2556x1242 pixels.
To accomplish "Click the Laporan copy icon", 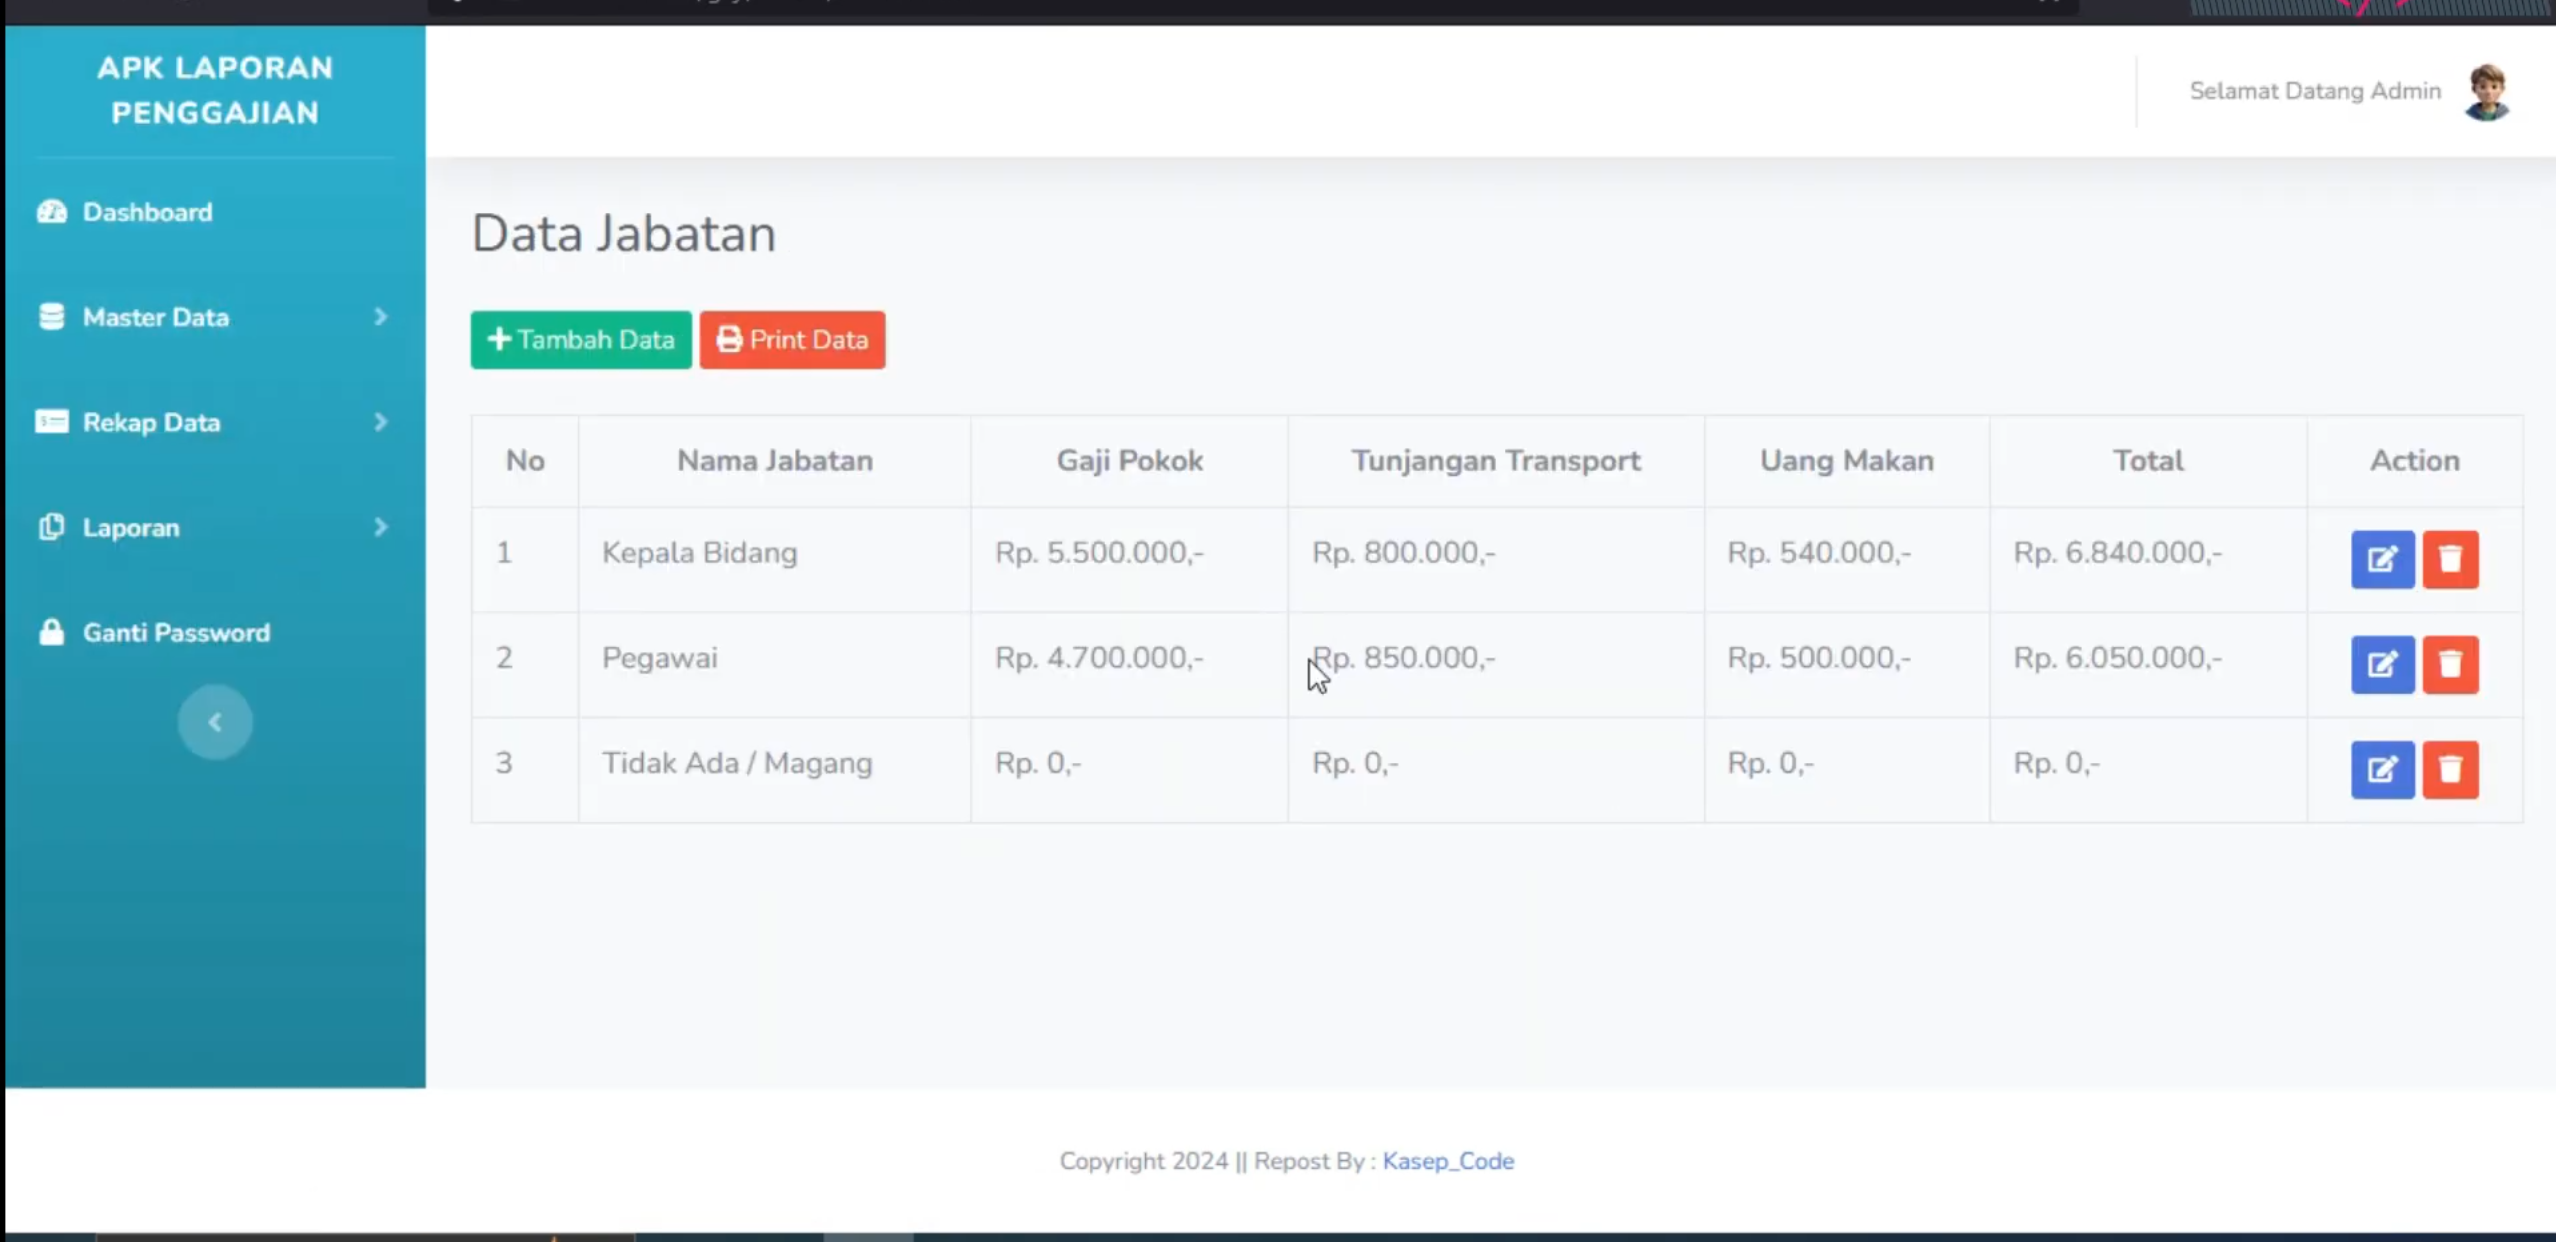I will click(52, 527).
